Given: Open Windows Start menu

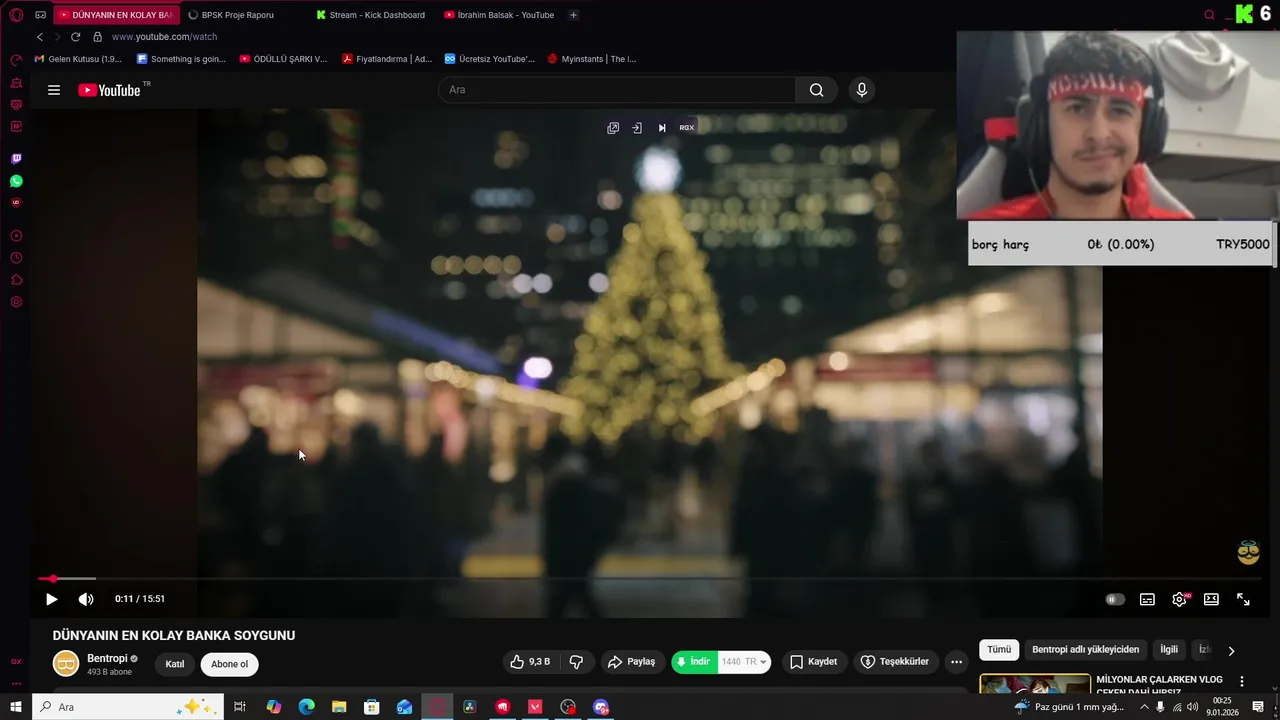Looking at the screenshot, I should pyautogui.click(x=16, y=707).
